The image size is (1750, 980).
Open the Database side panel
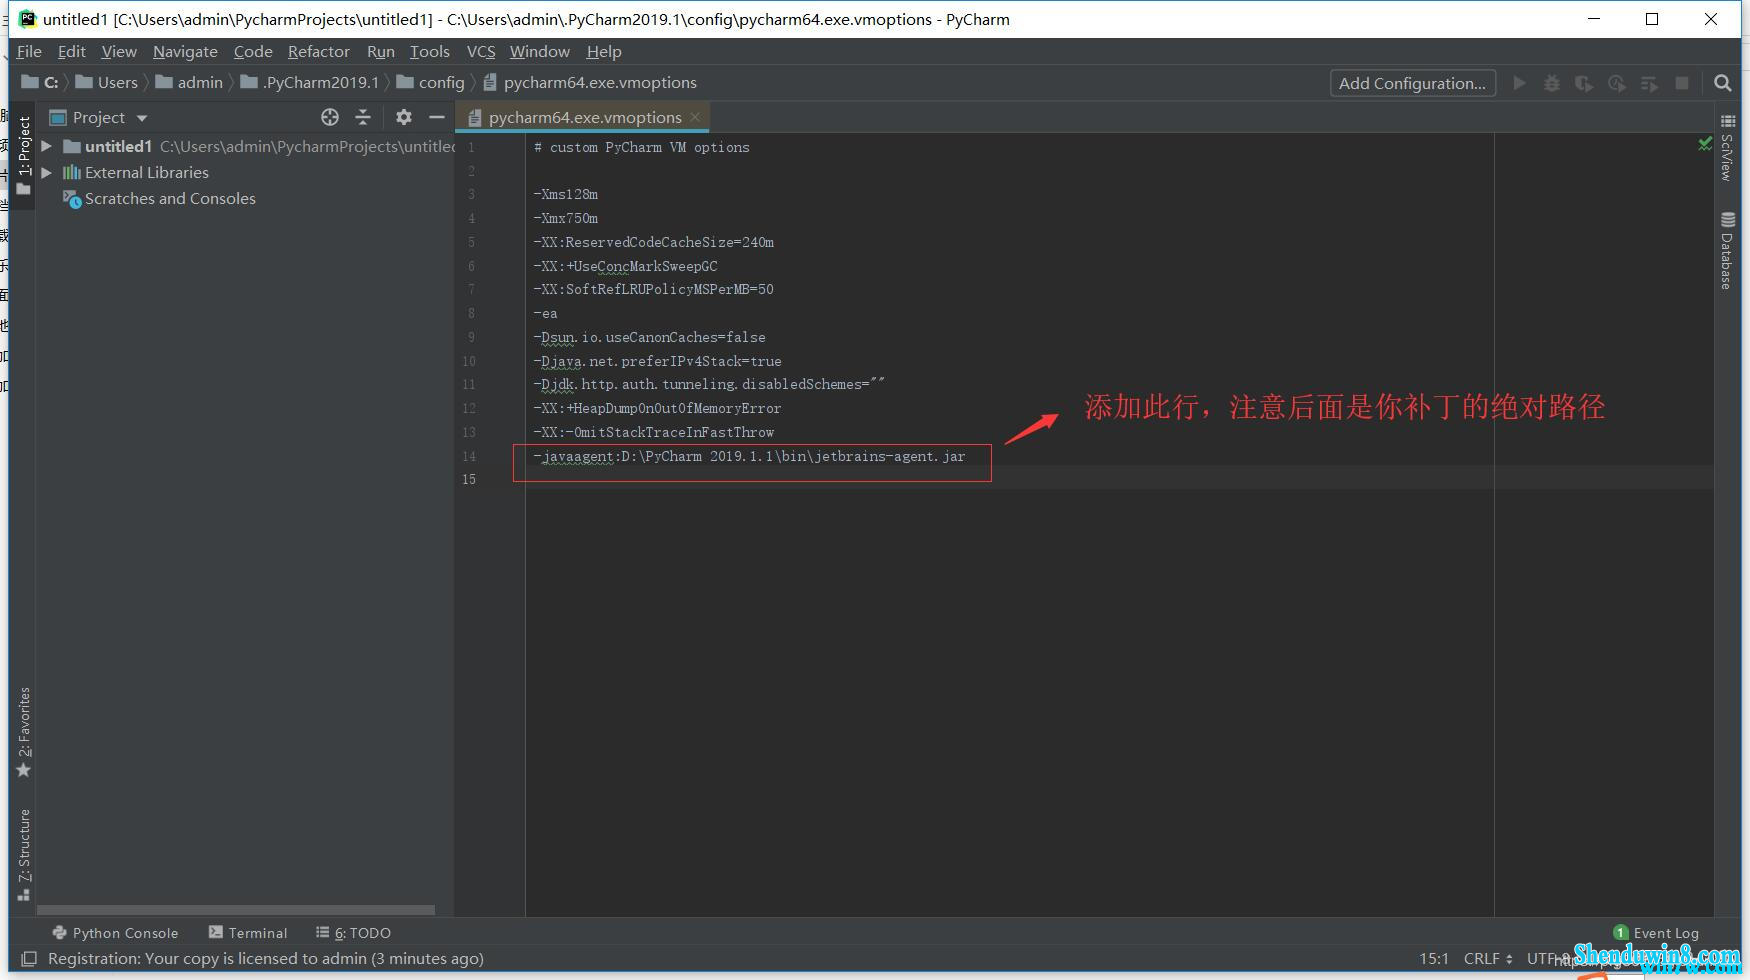pos(1727,250)
